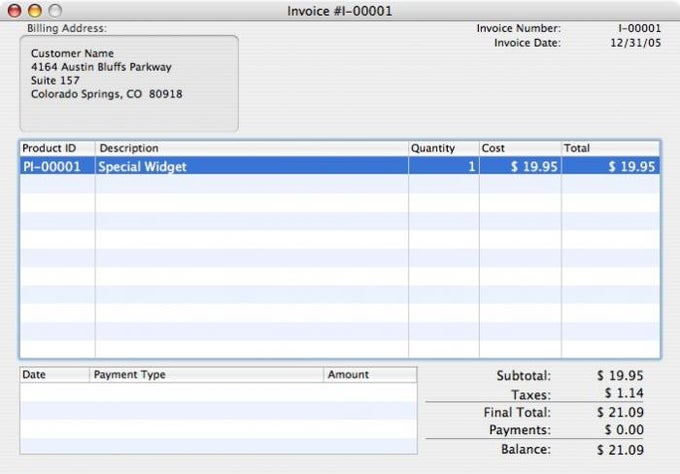Image resolution: width=680 pixels, height=474 pixels.
Task: Click the yellow minimize window button
Action: [35, 10]
